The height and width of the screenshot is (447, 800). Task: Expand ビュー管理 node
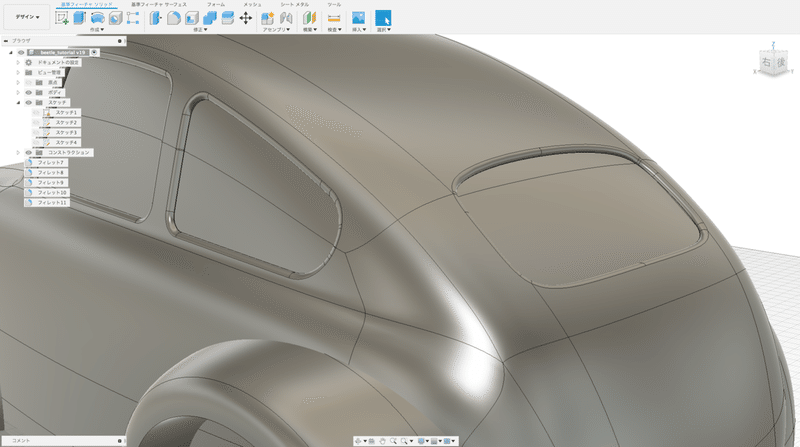18,72
